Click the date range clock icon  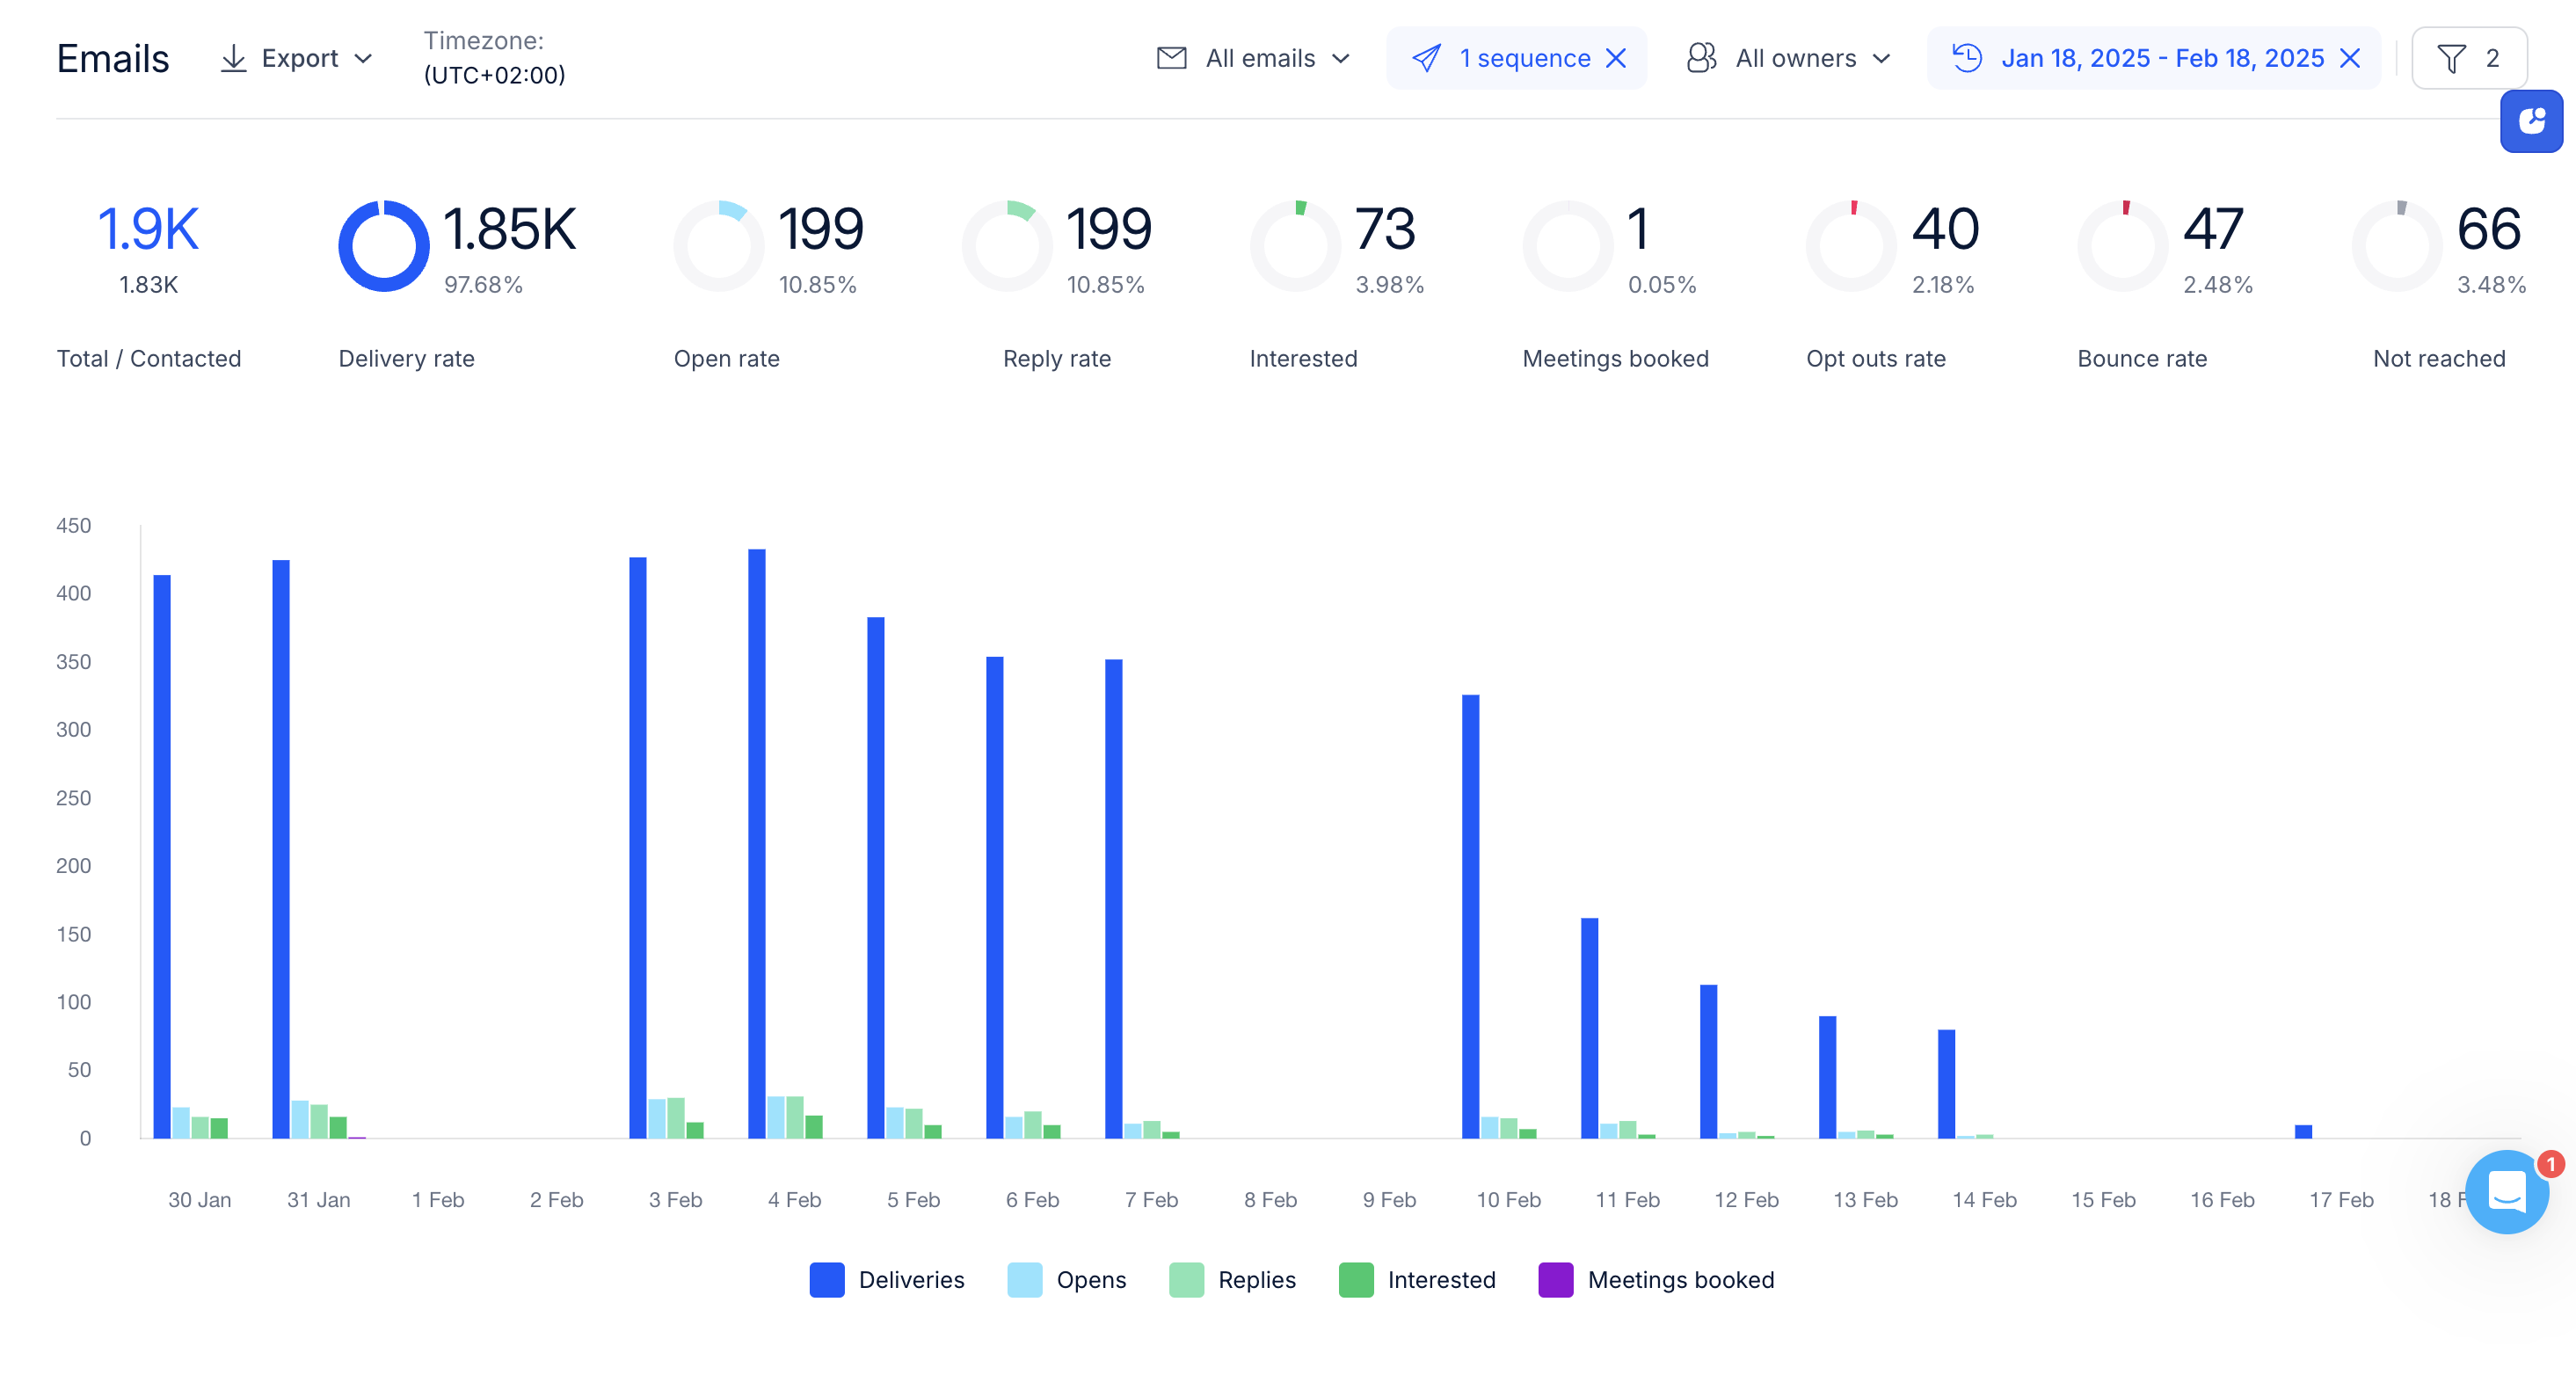pyautogui.click(x=1967, y=58)
